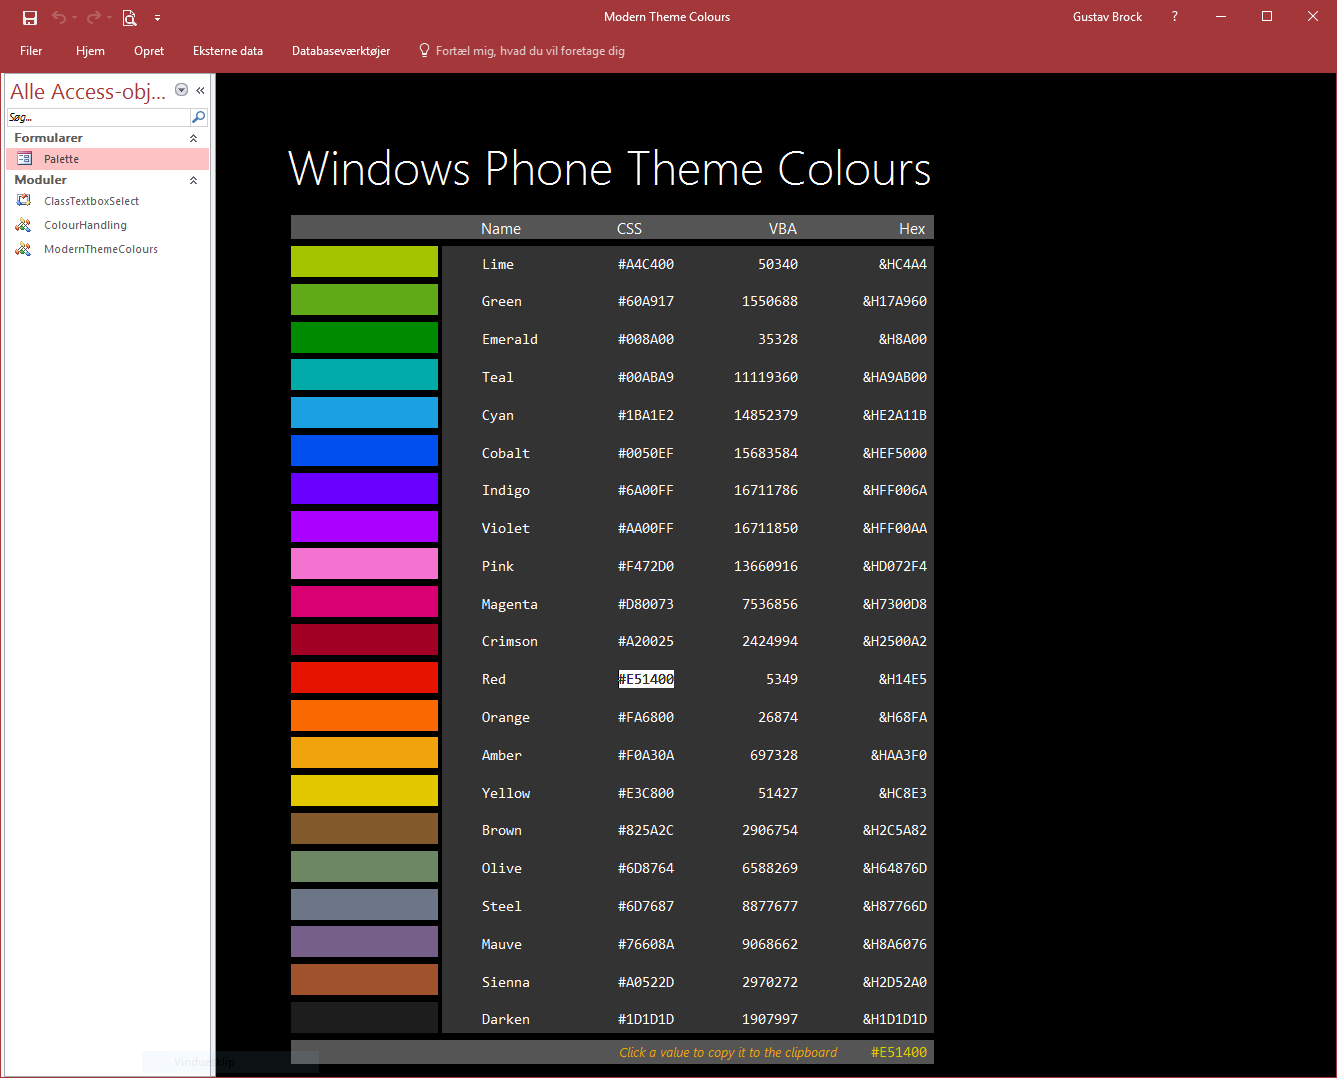Open the ClassTextboxSelect class module
The image size is (1337, 1078).
click(91, 201)
